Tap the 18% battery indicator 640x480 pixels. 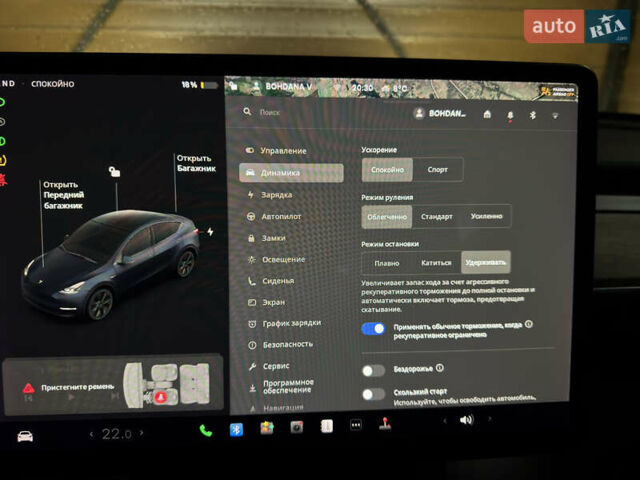click(x=199, y=85)
